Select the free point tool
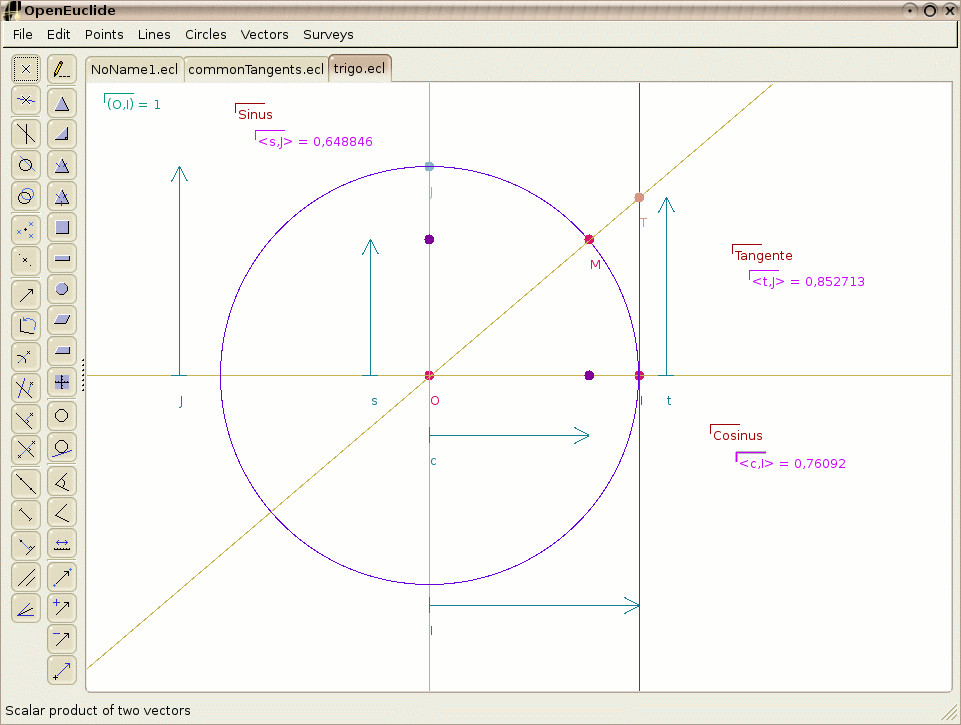 pyautogui.click(x=26, y=69)
